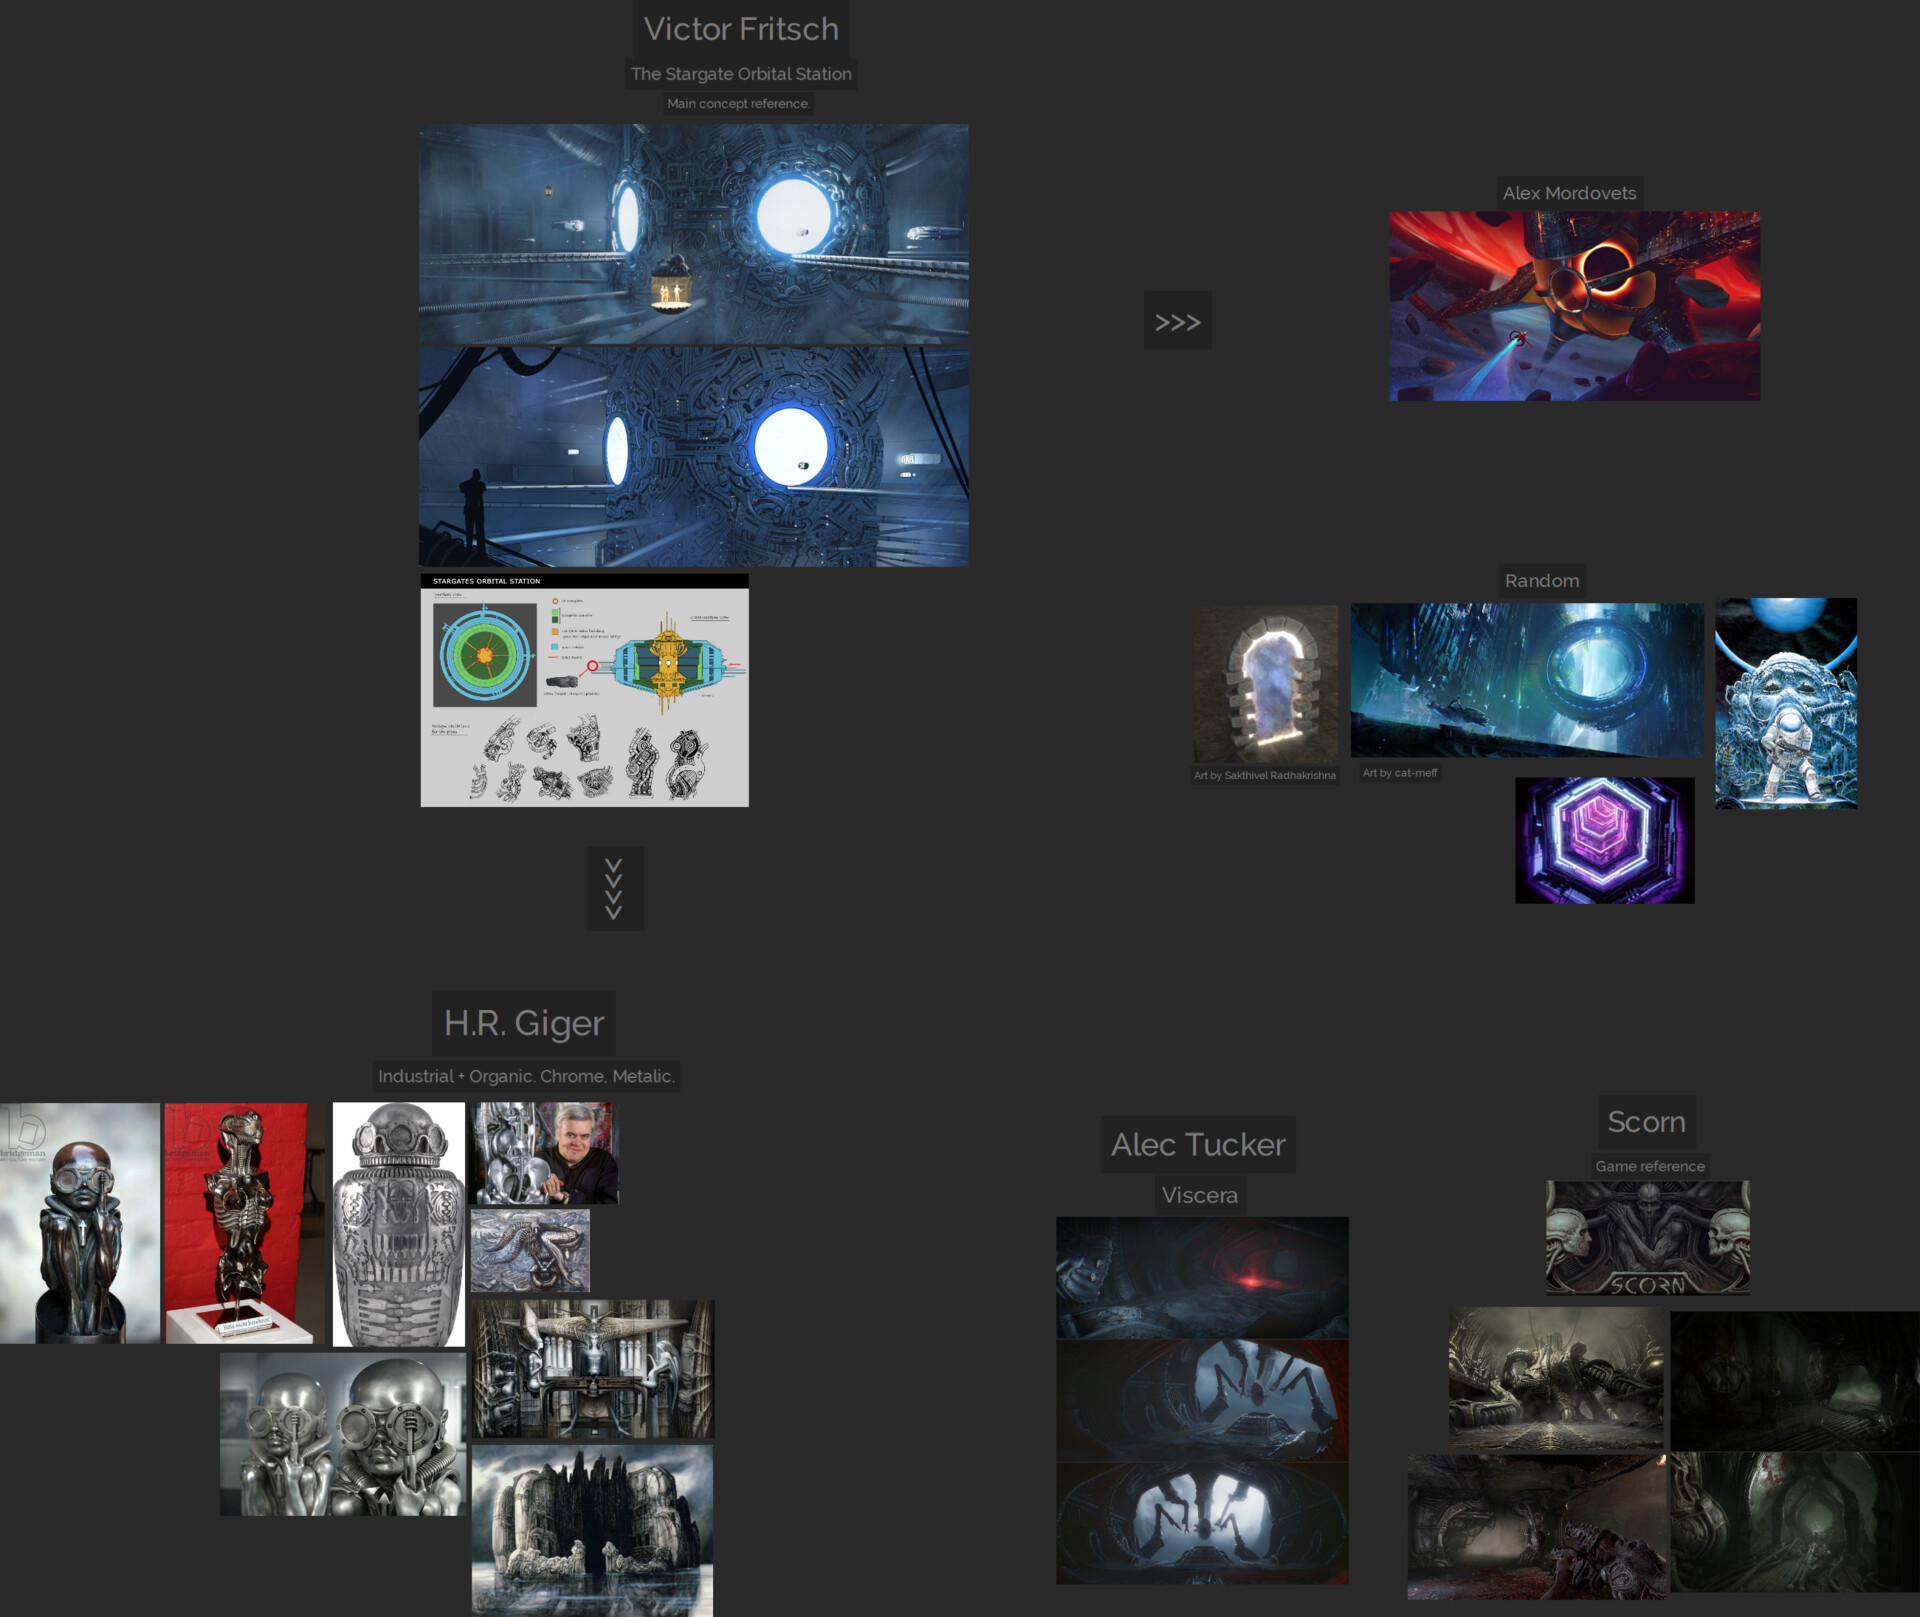The width and height of the screenshot is (1920, 1617).
Task: Select Scorn creature room screenshot lower left
Action: [1537, 1527]
